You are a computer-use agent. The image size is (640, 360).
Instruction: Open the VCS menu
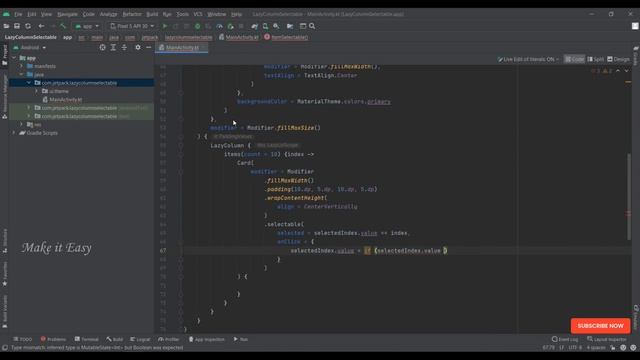pos(198,14)
